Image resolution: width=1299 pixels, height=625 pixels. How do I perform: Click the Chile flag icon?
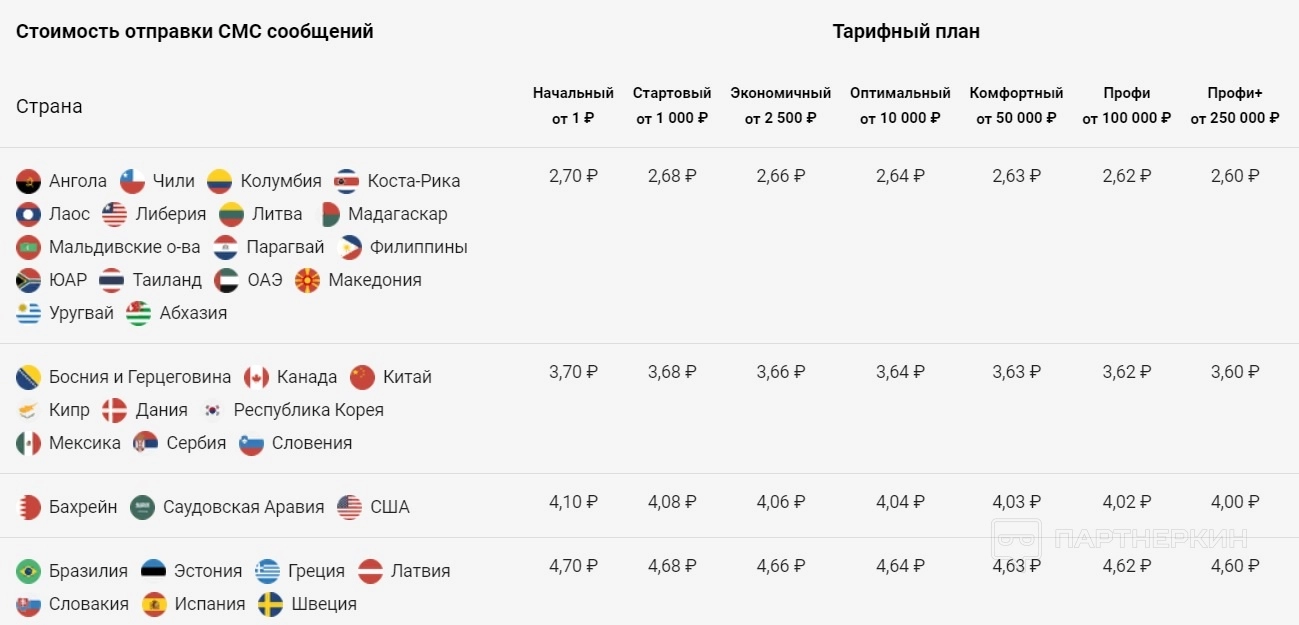click(x=133, y=181)
